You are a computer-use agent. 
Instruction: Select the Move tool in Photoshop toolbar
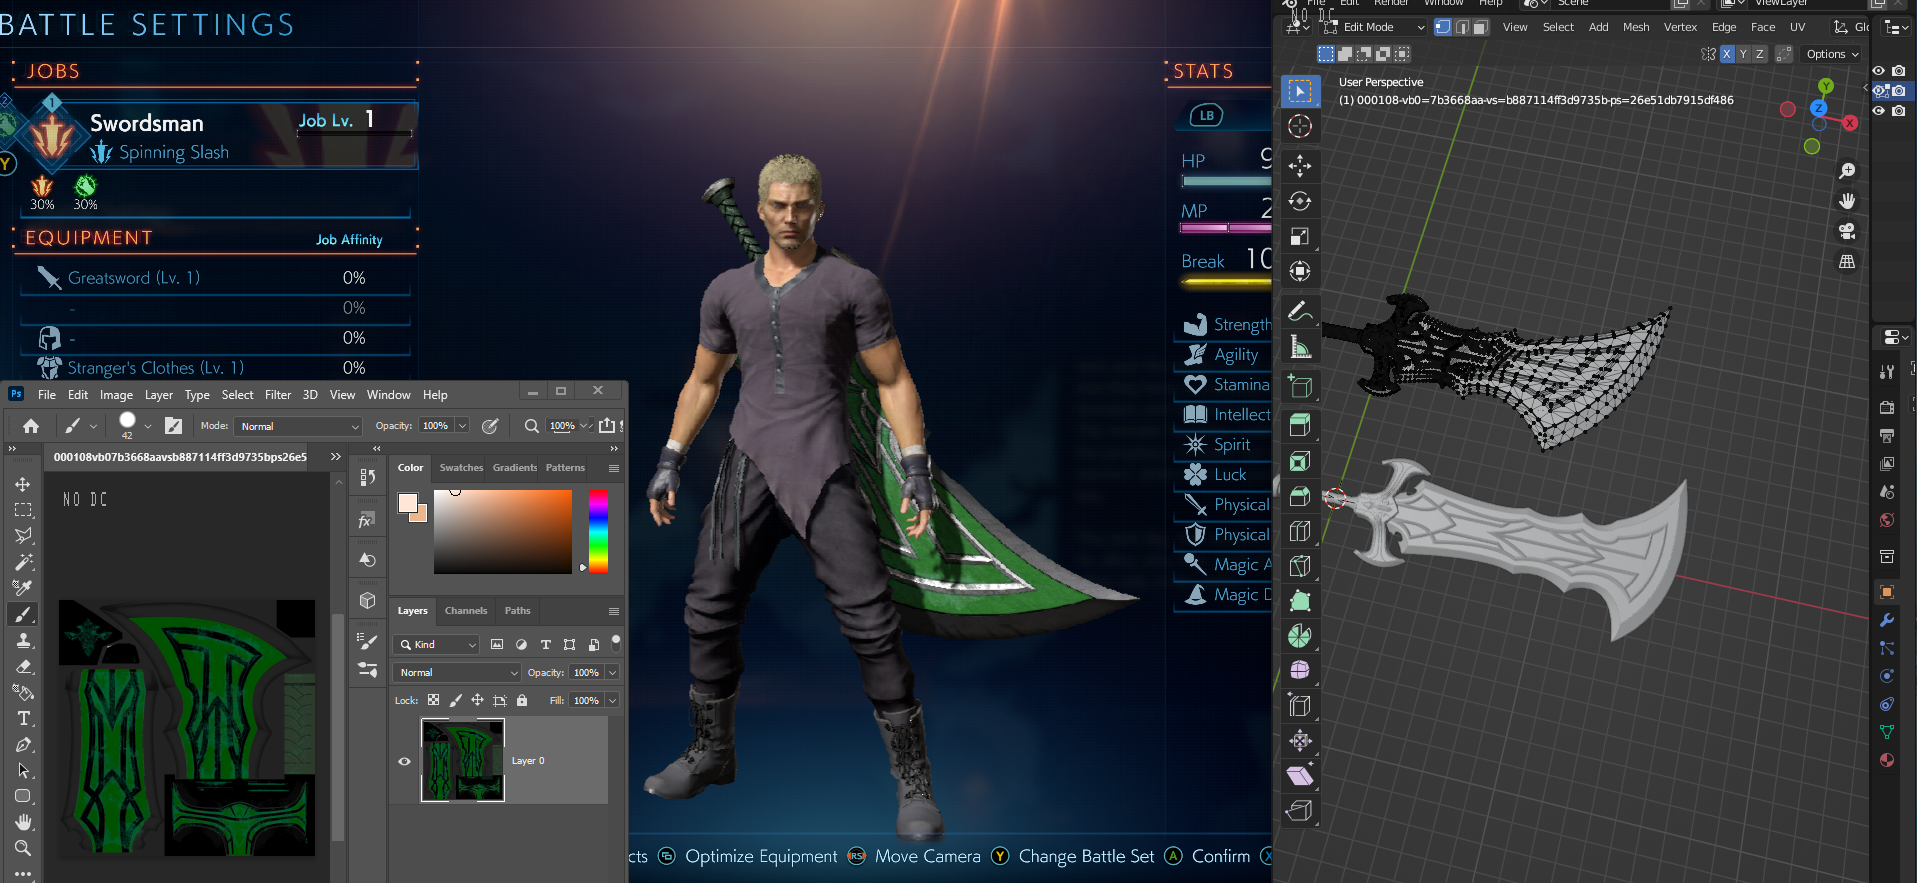[x=23, y=484]
